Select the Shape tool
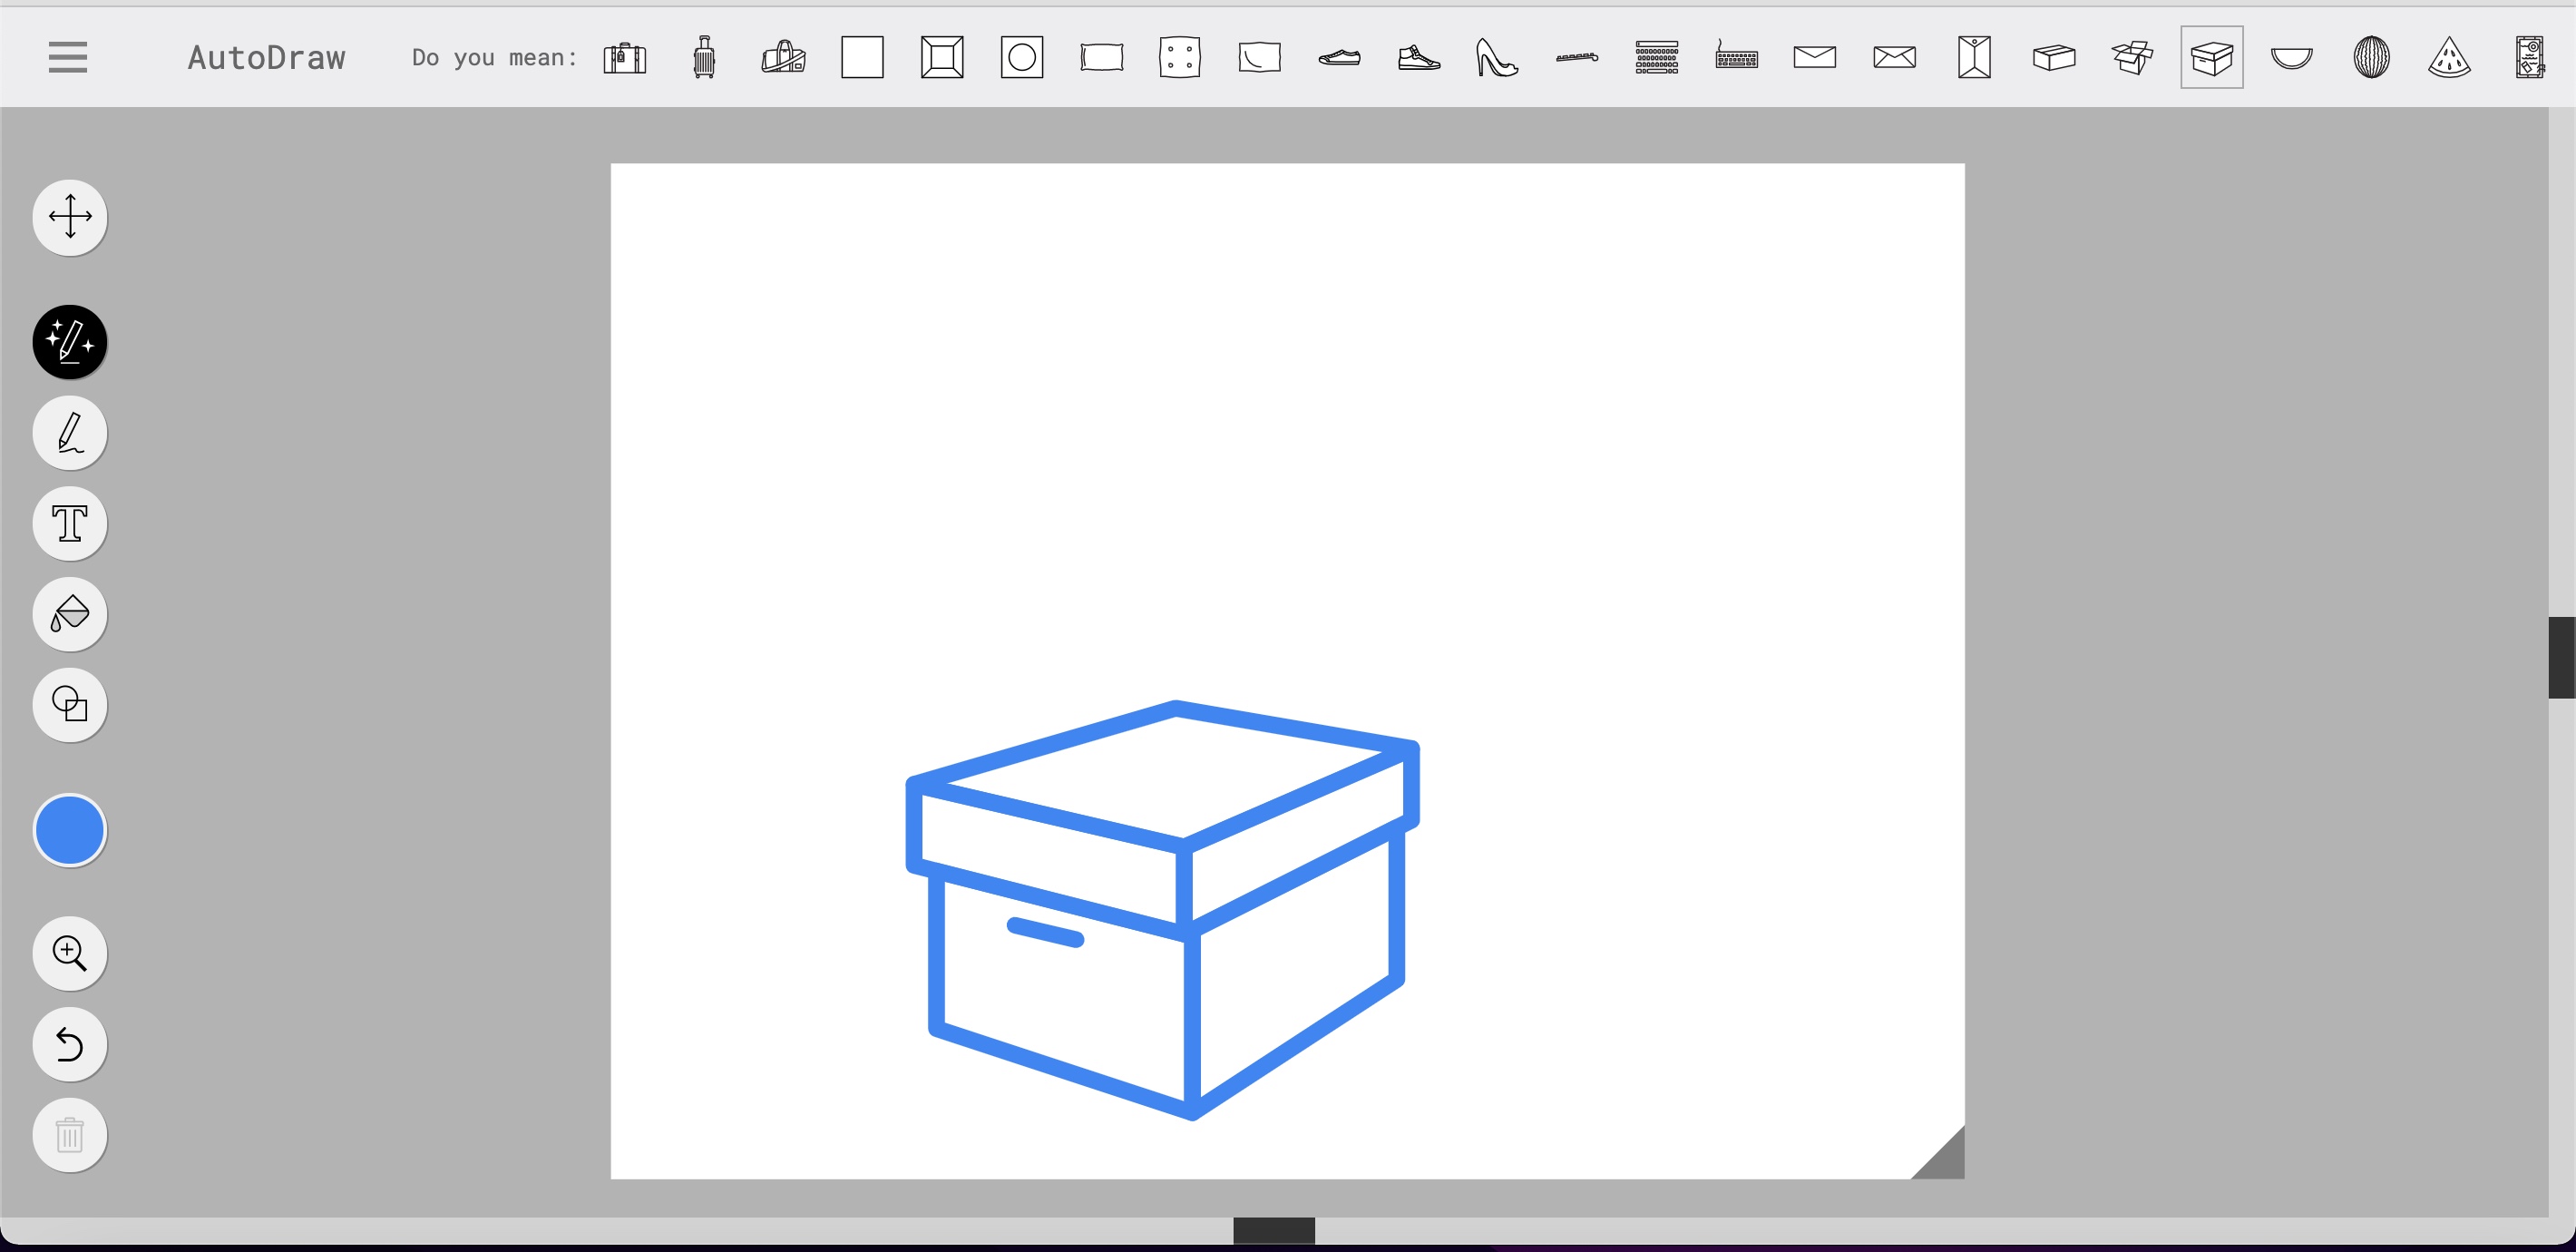2576x1252 pixels. [70, 705]
